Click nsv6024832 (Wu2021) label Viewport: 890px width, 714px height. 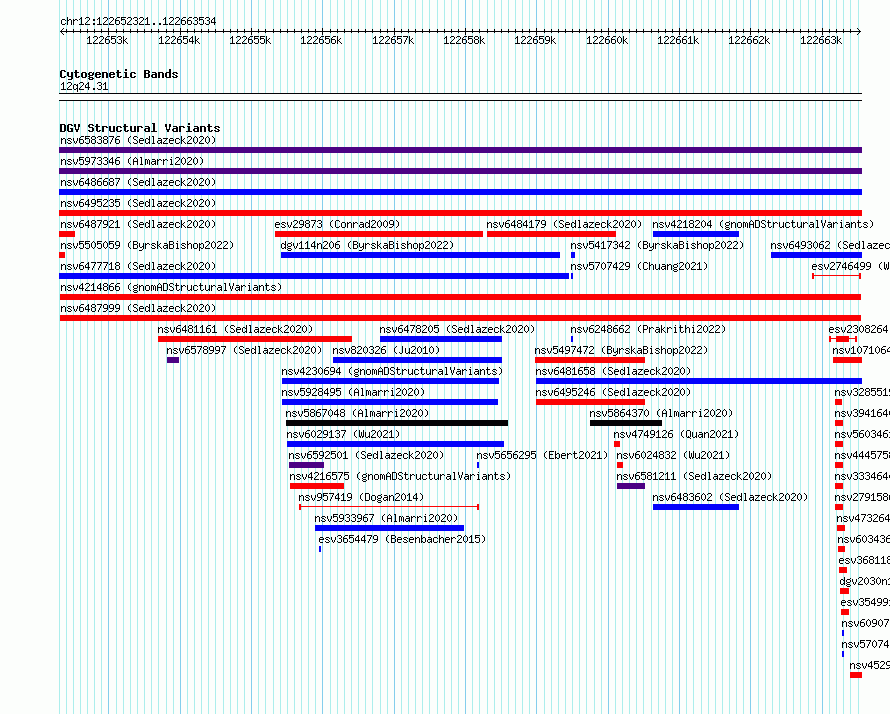click(673, 455)
